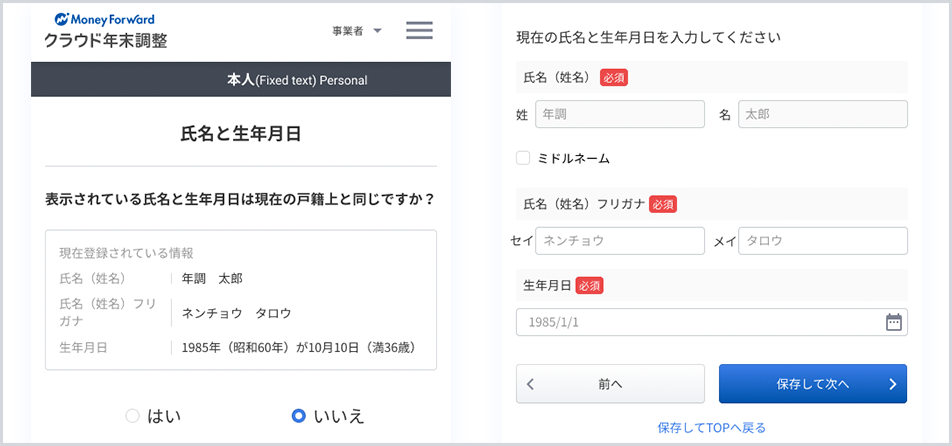Click the 本人 Personal tab header
Viewport: 952px width, 446px height.
[x=241, y=79]
